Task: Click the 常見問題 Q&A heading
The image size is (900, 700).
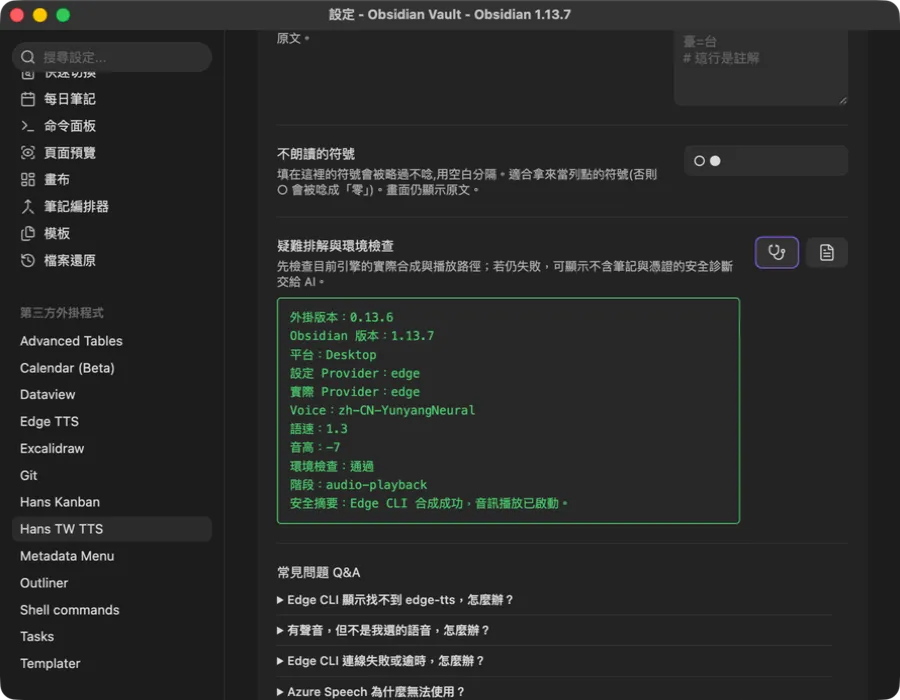Action: tap(319, 573)
